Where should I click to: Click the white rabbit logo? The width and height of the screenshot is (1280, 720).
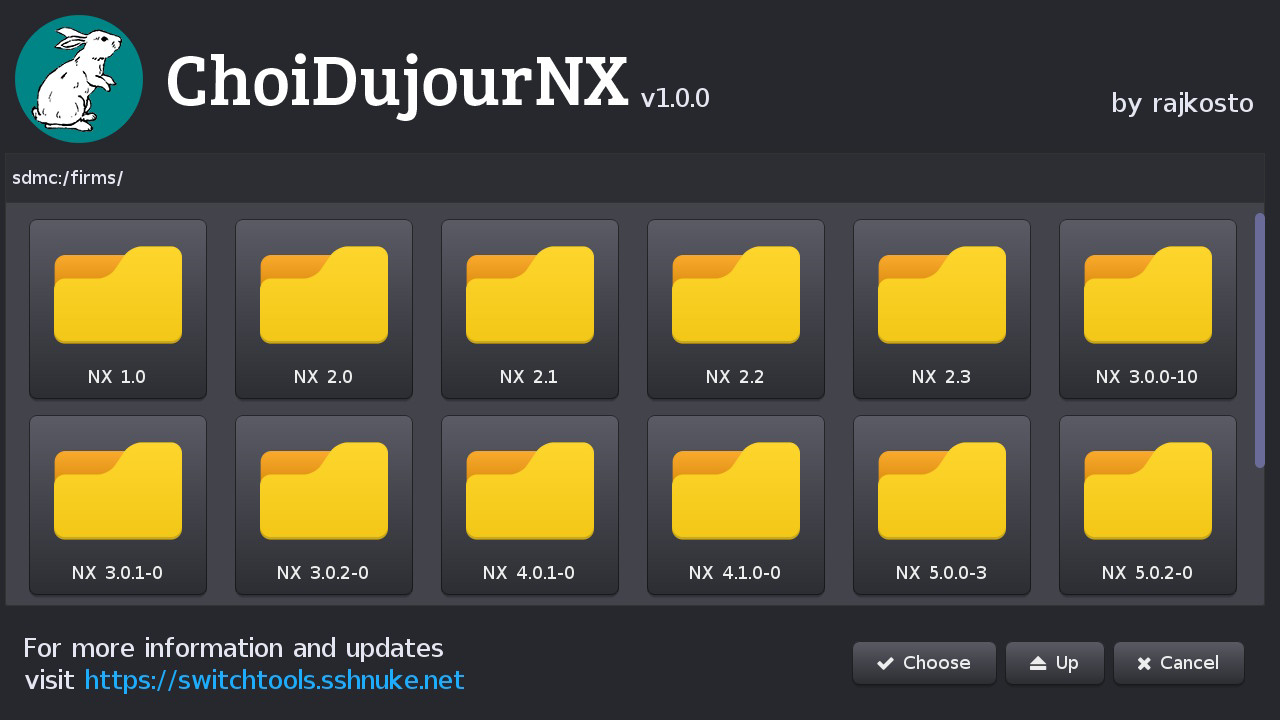79,79
